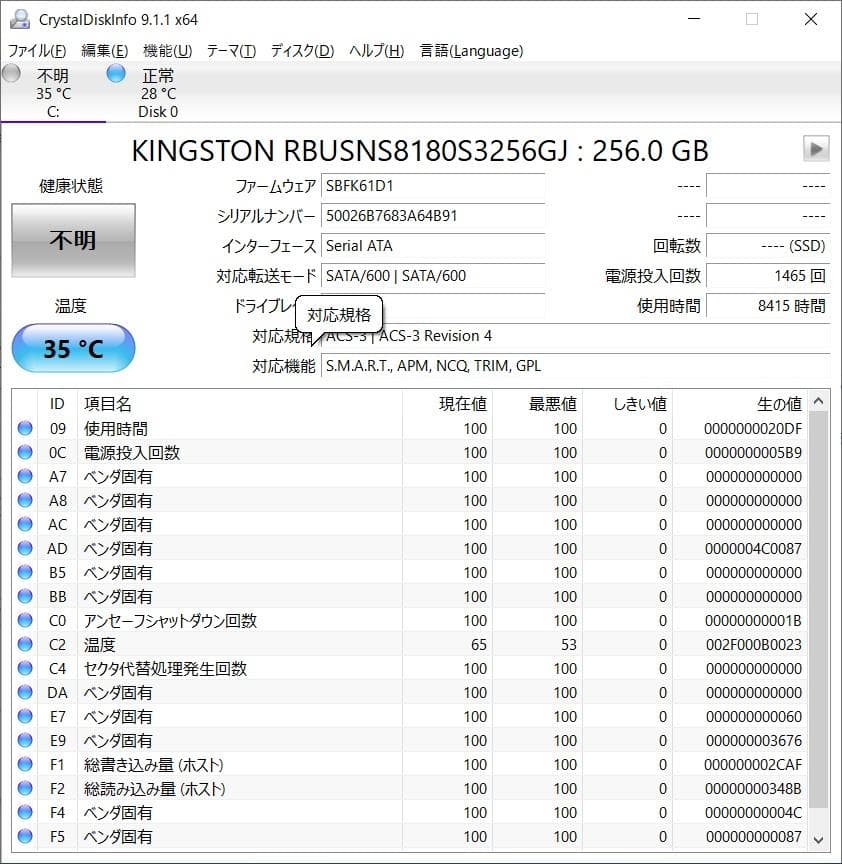This screenshot has width=842, height=864.
Task: Click the blue status icon beside 使用時間
Action: 24,428
